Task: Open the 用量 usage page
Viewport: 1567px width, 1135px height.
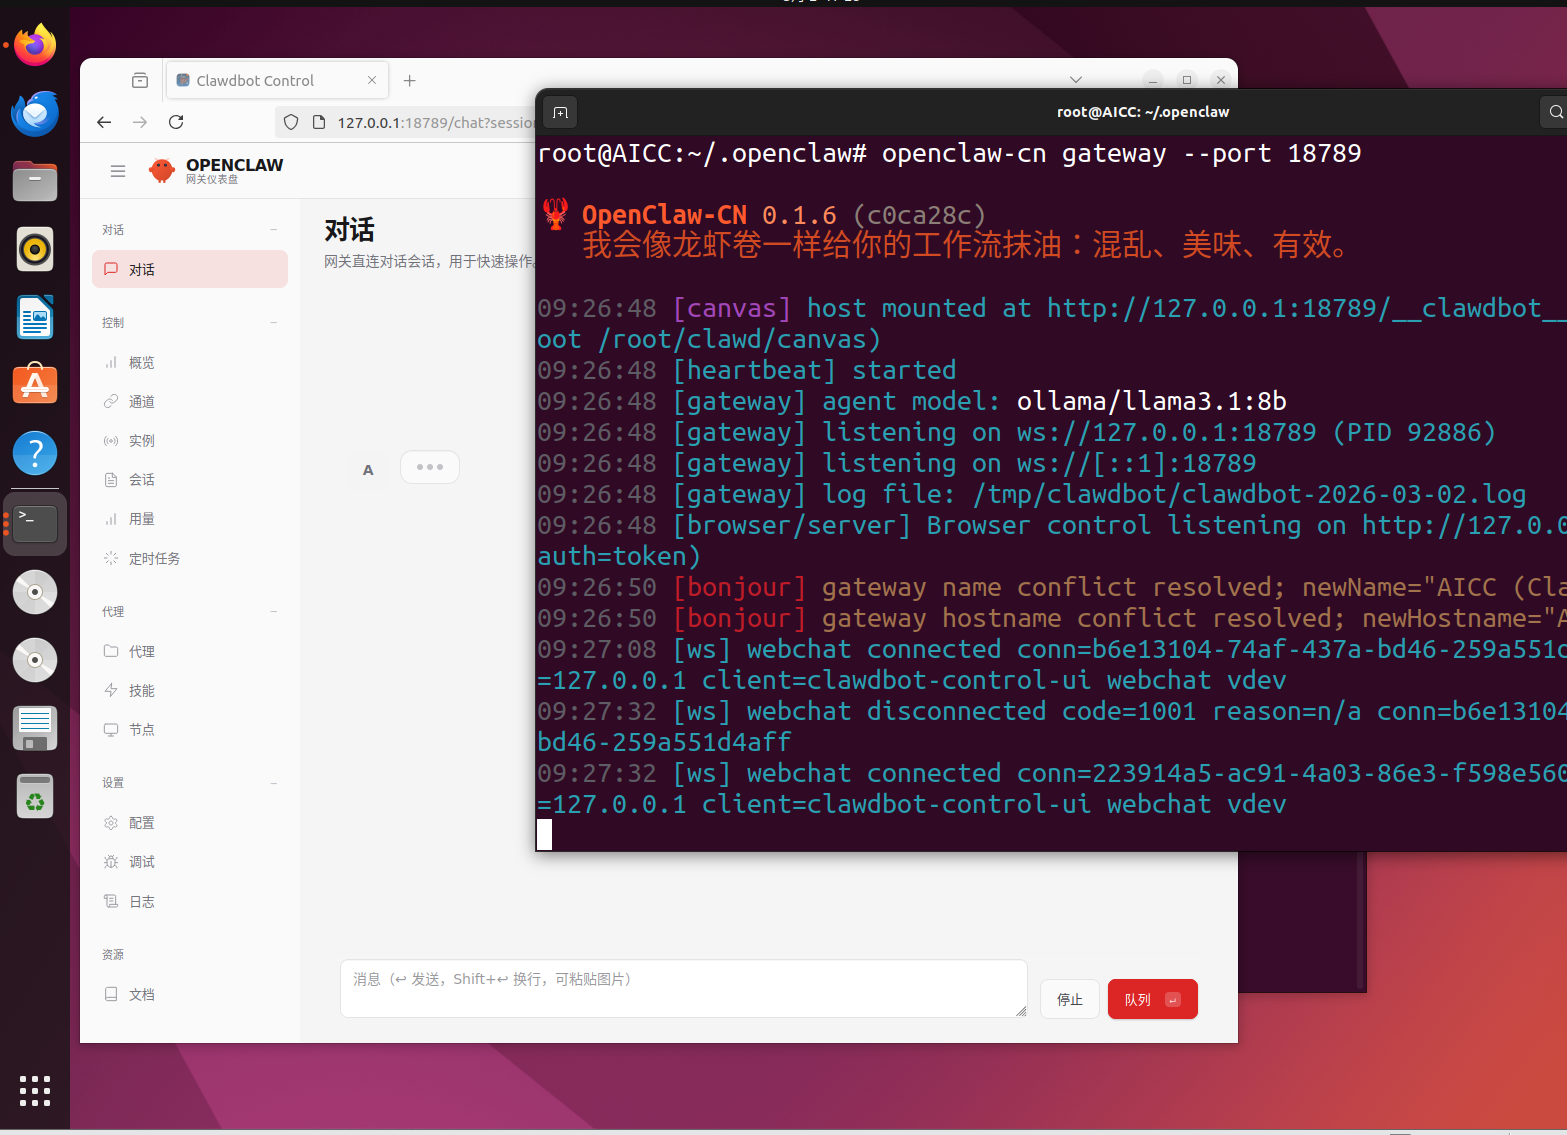Action: click(x=190, y=518)
